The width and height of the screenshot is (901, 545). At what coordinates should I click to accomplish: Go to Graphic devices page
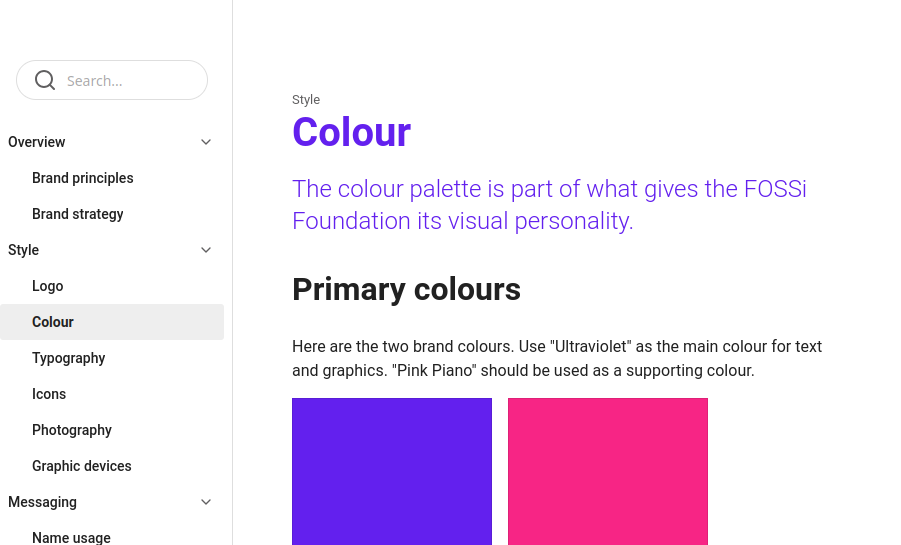coord(82,466)
